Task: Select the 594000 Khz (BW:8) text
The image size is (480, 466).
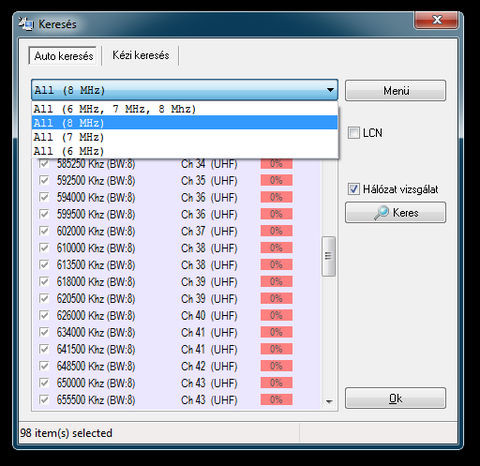Action: point(96,198)
